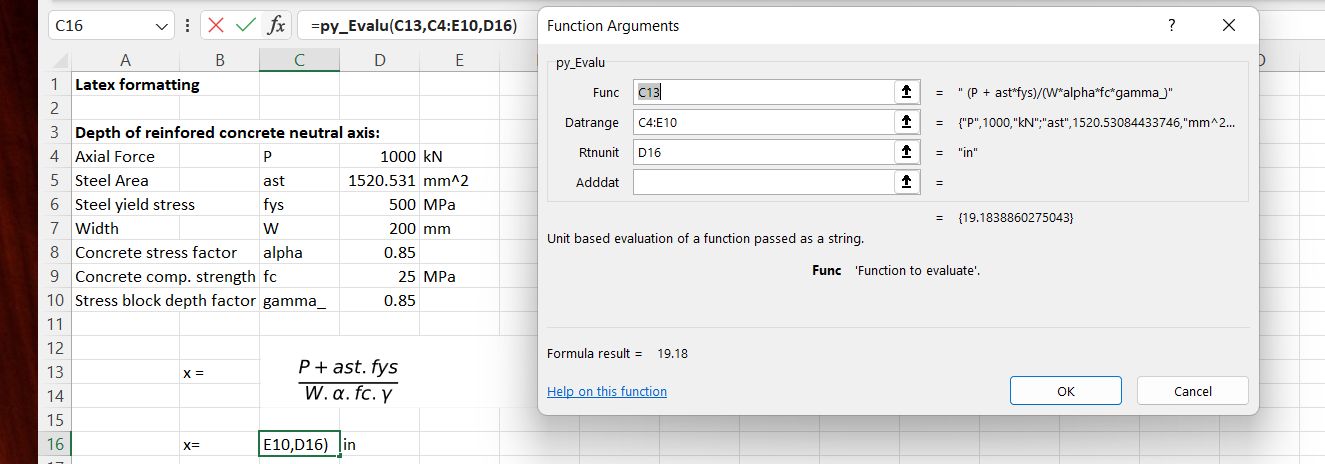Collapse dialog for Rtnunit argument

[906, 152]
